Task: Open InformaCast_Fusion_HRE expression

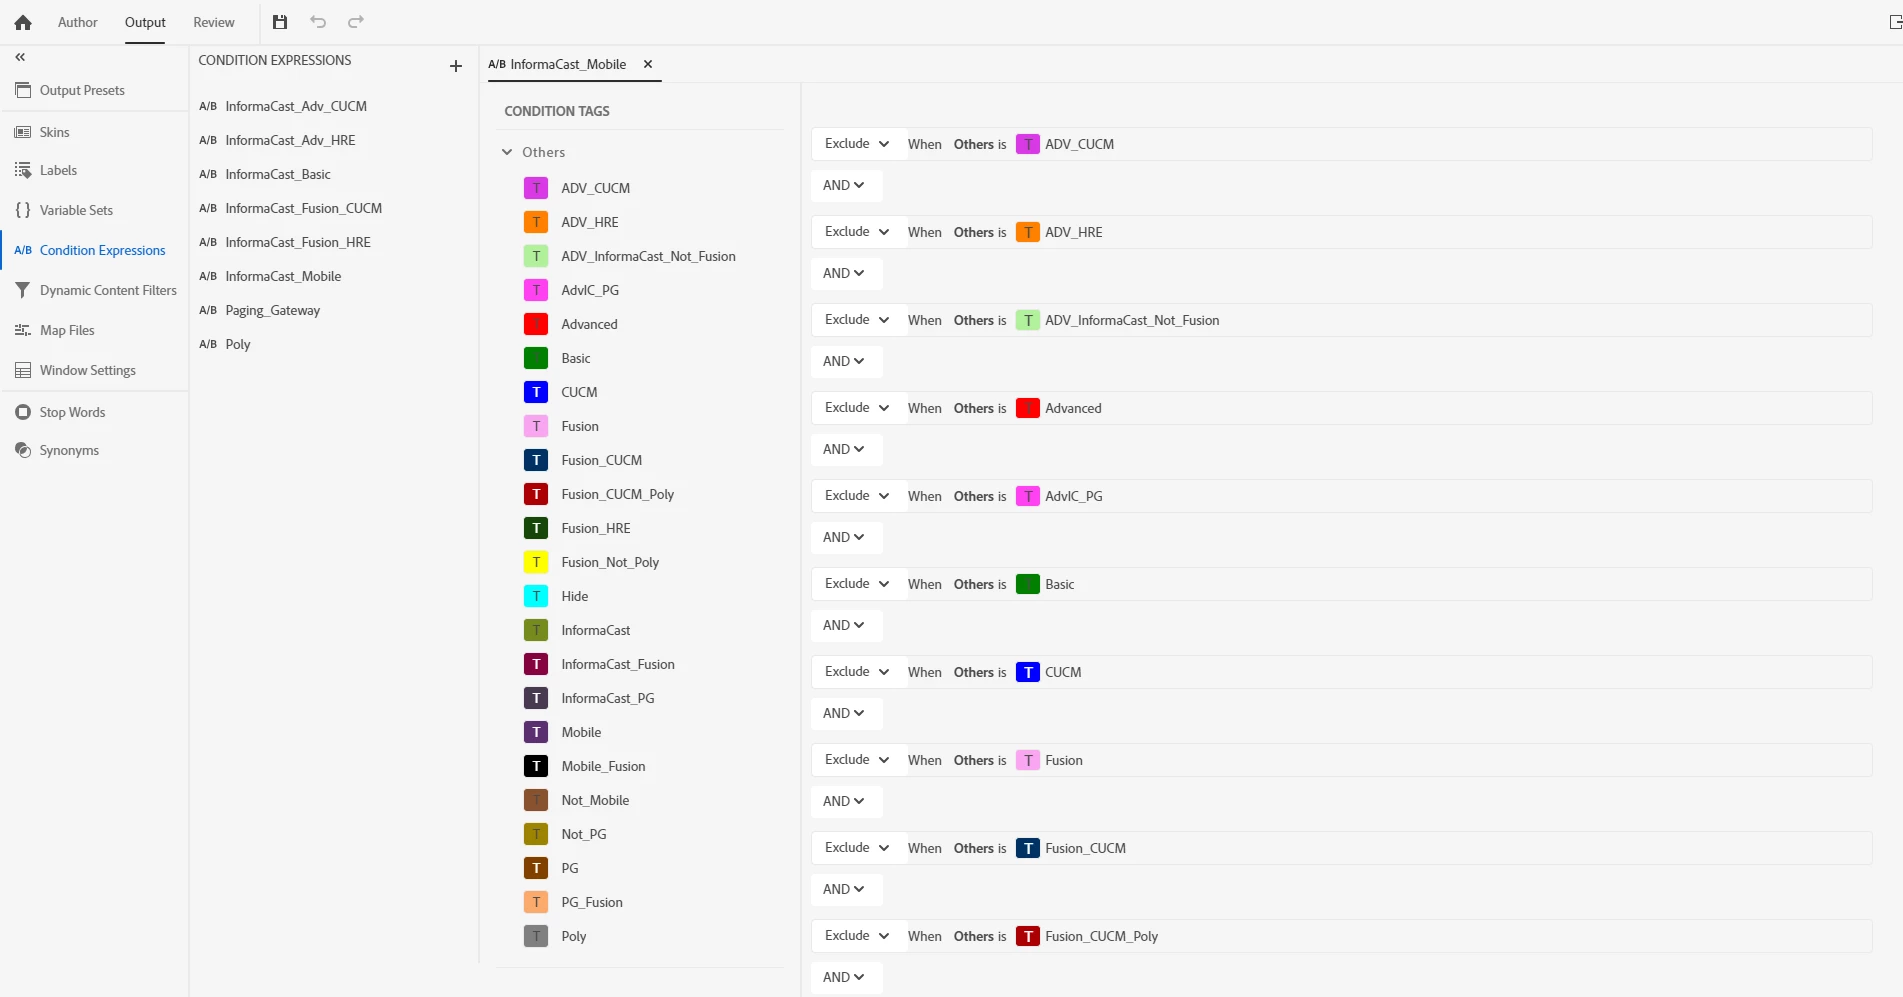Action: [298, 242]
